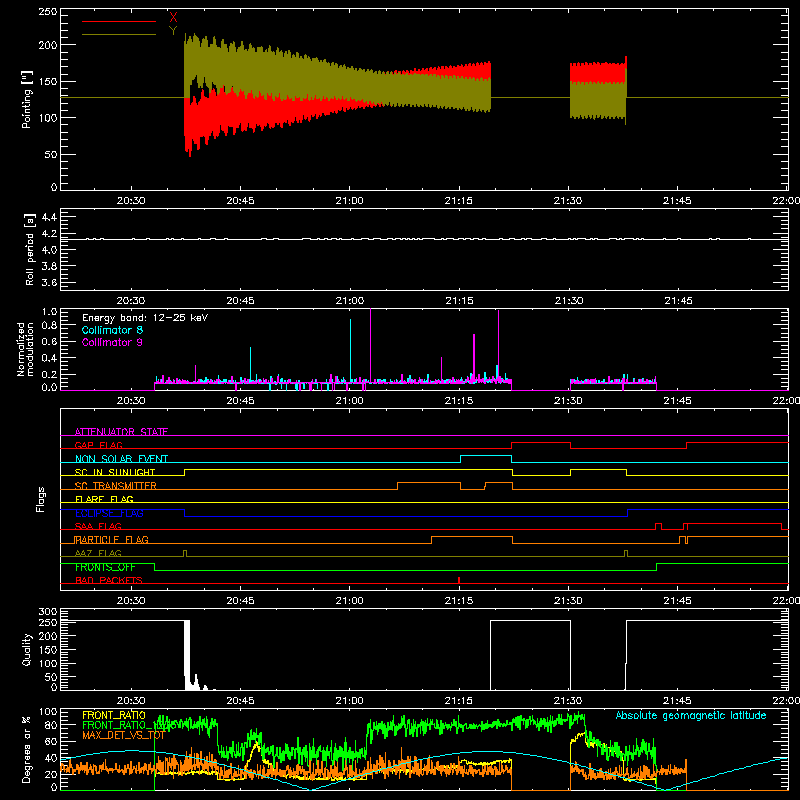Click 1.0 tick on Normalized modulation axis
Viewport: 800px width, 800px height.
pyautogui.click(x=49, y=312)
